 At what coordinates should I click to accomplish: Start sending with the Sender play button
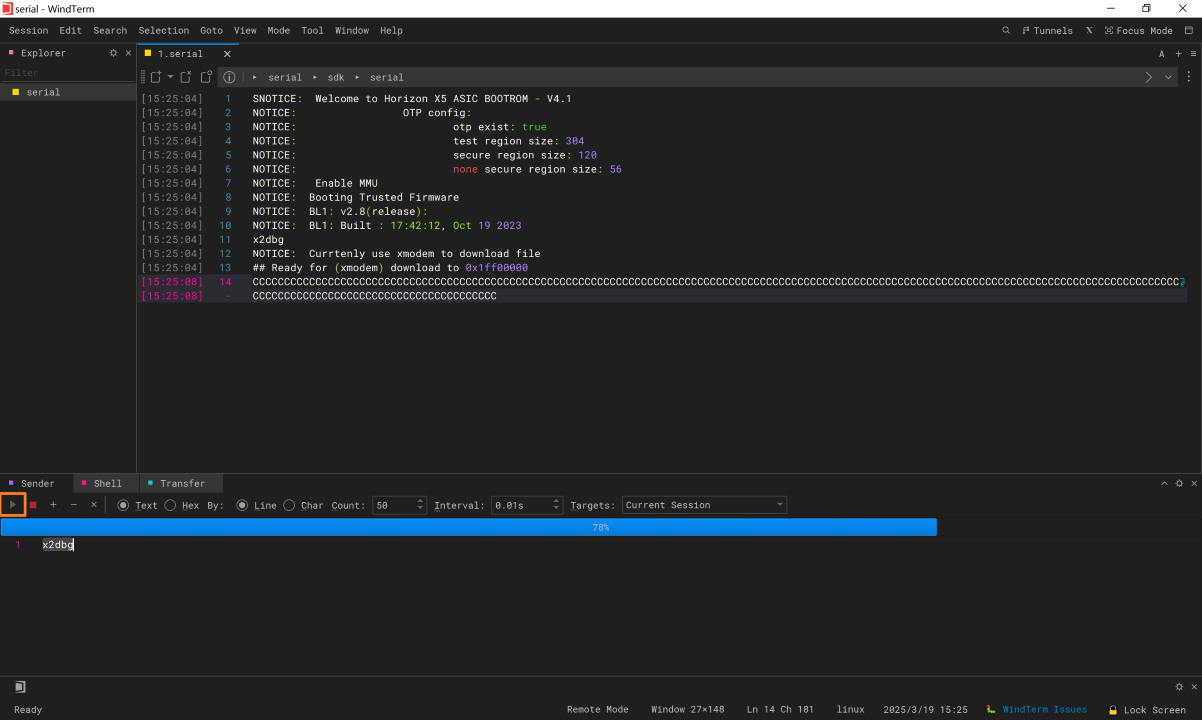pos(13,505)
